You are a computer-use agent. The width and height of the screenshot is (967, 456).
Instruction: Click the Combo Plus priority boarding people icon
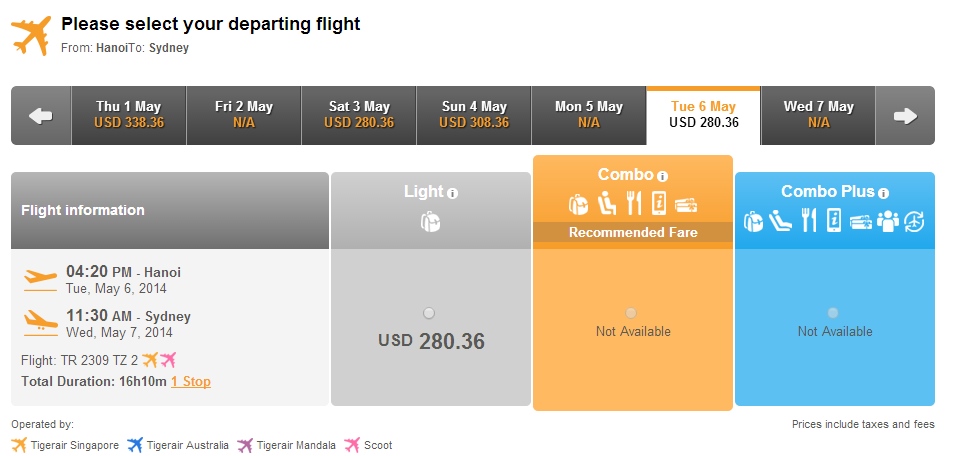[x=887, y=221]
